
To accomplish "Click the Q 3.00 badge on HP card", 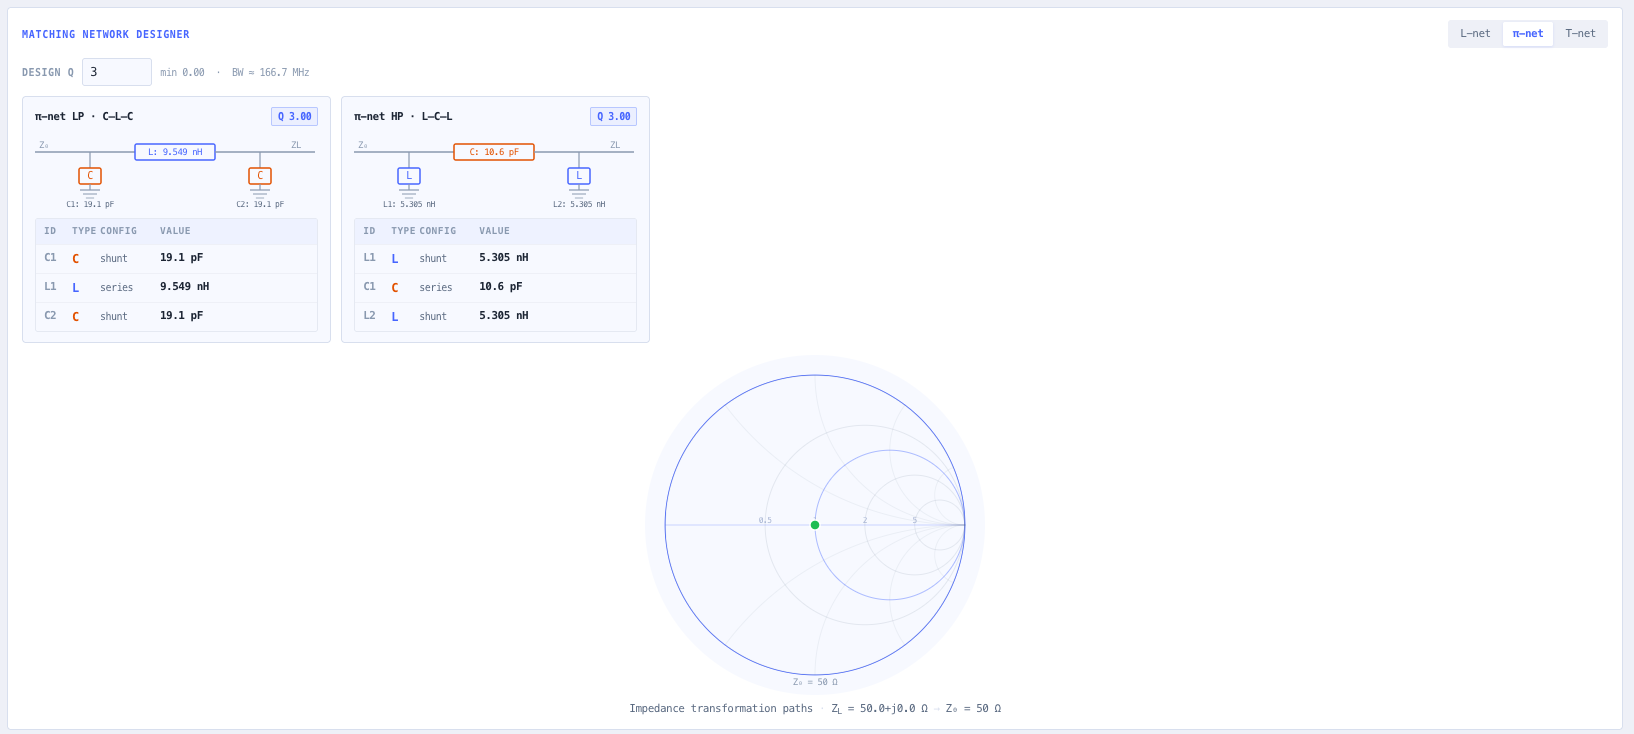I will (613, 117).
